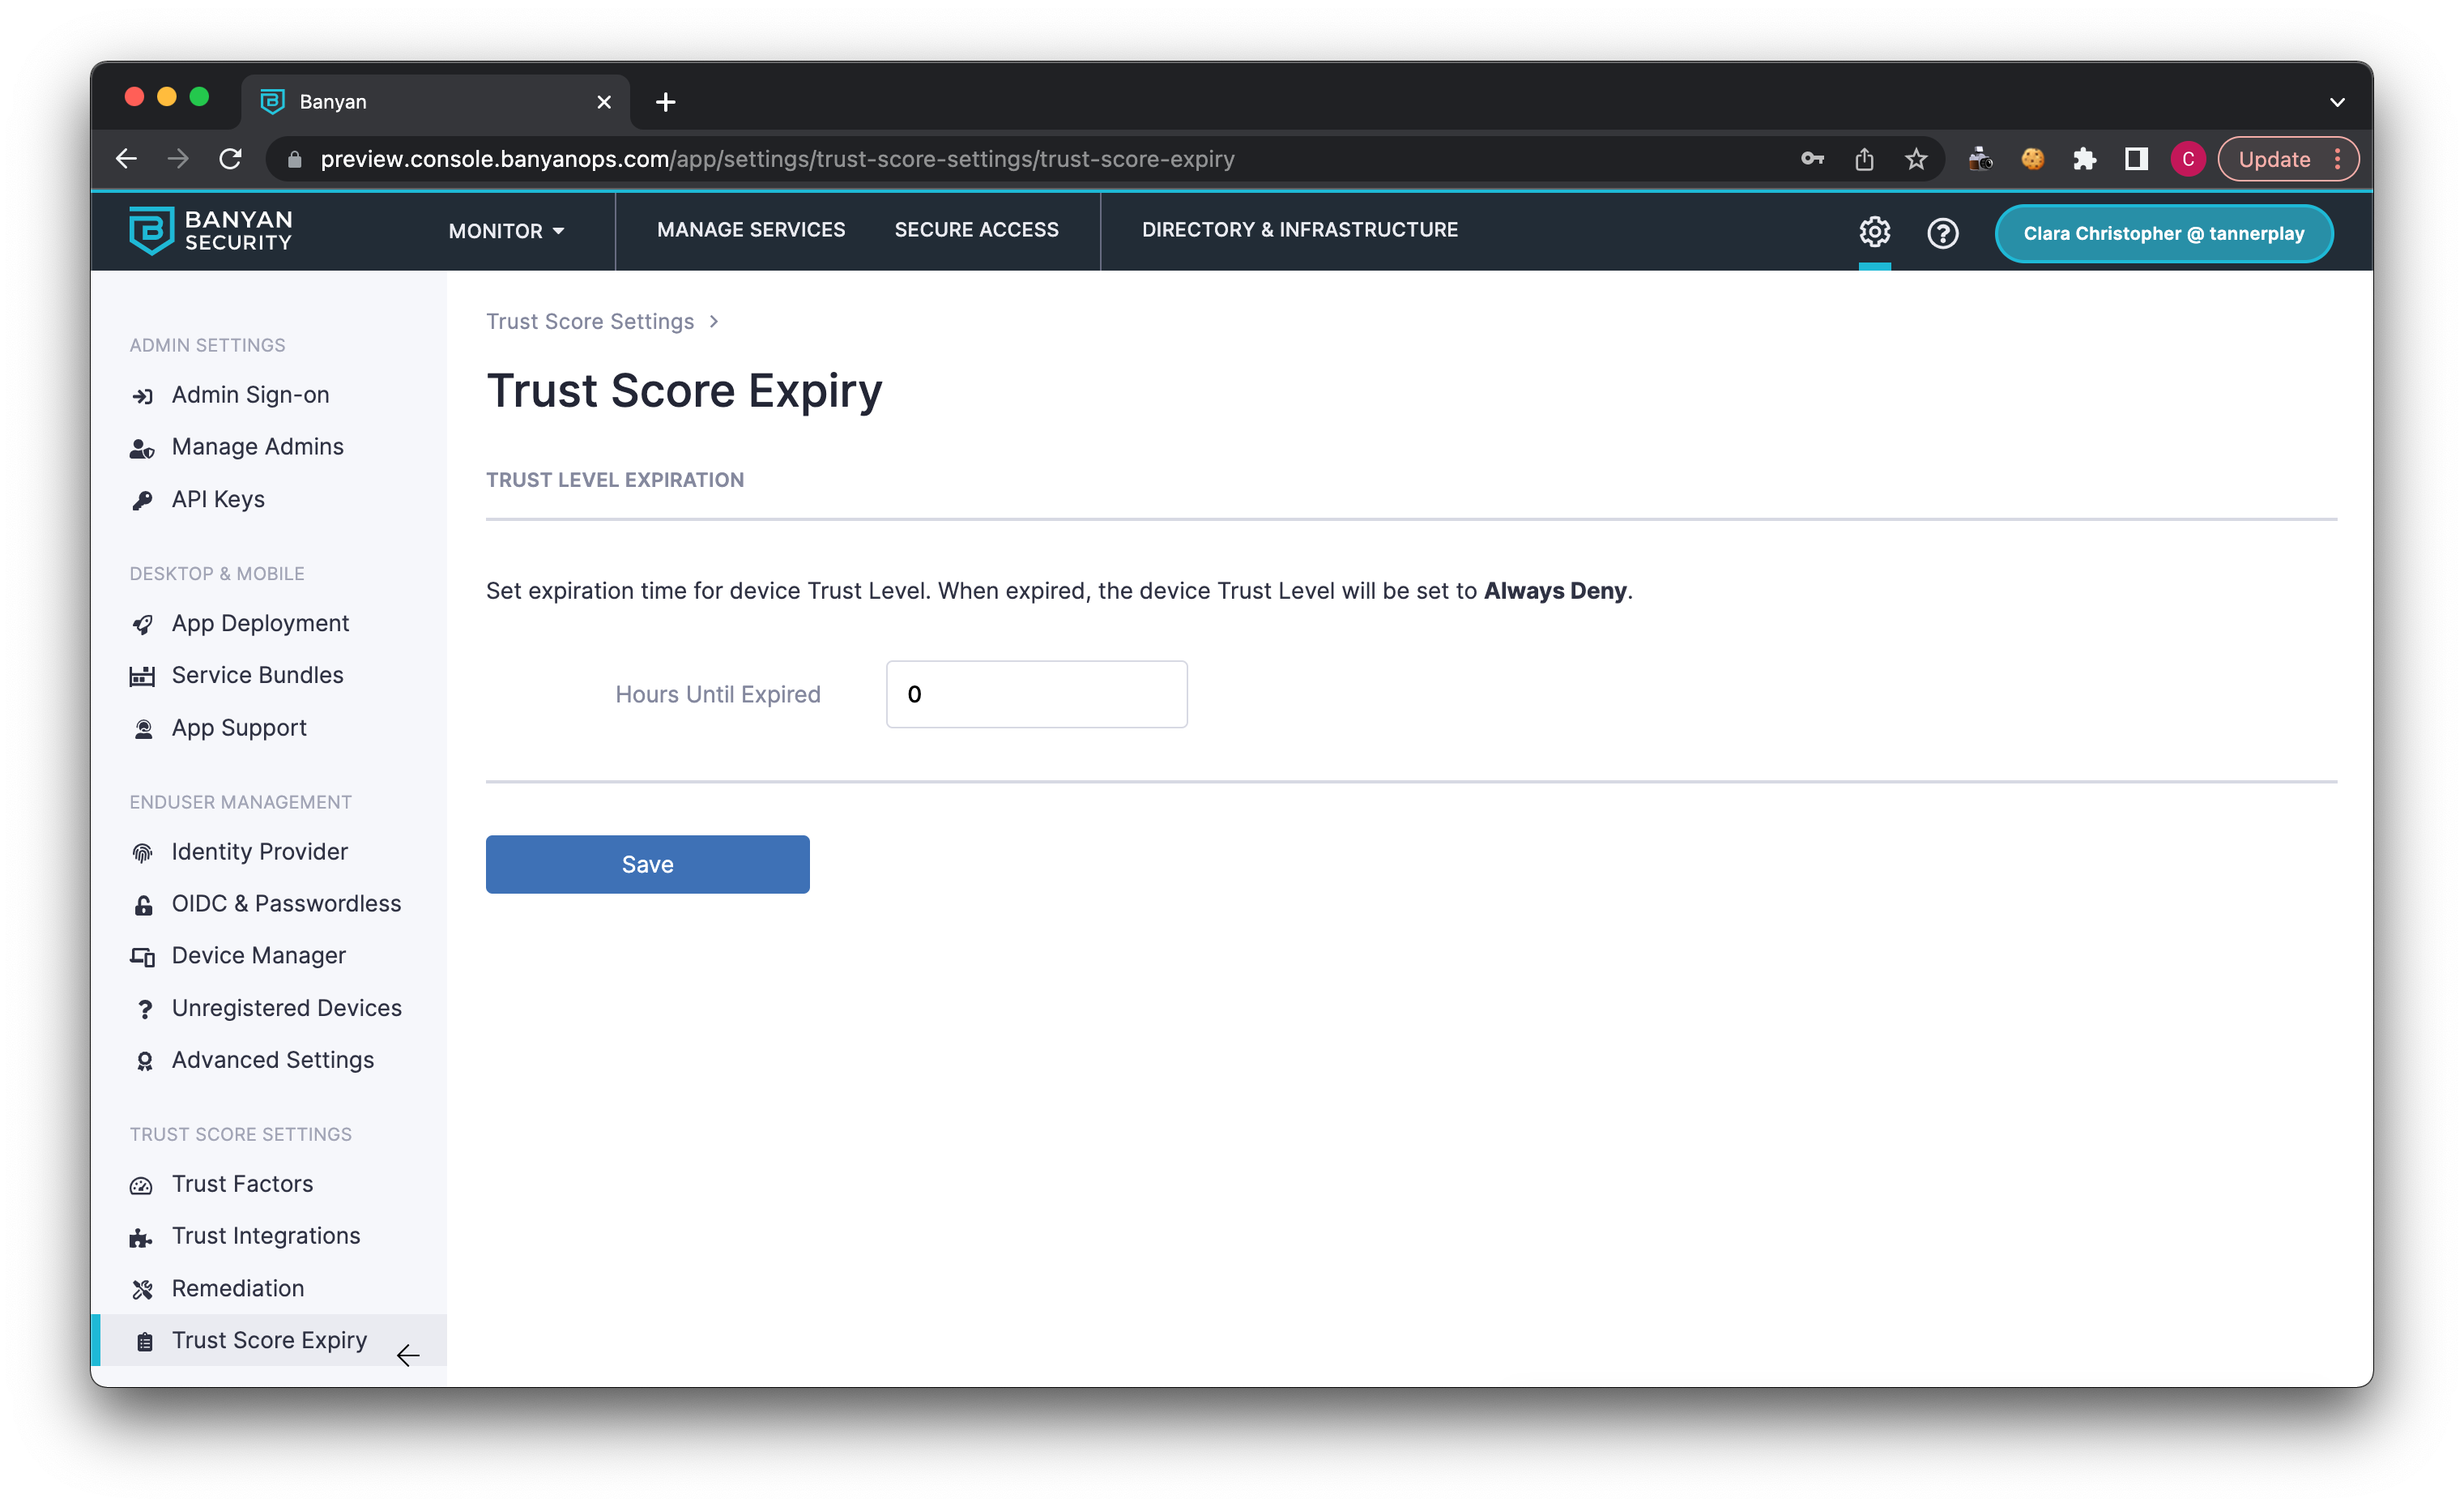Click the help question mark icon
Image resolution: width=2464 pixels, height=1507 pixels.
1942,233
